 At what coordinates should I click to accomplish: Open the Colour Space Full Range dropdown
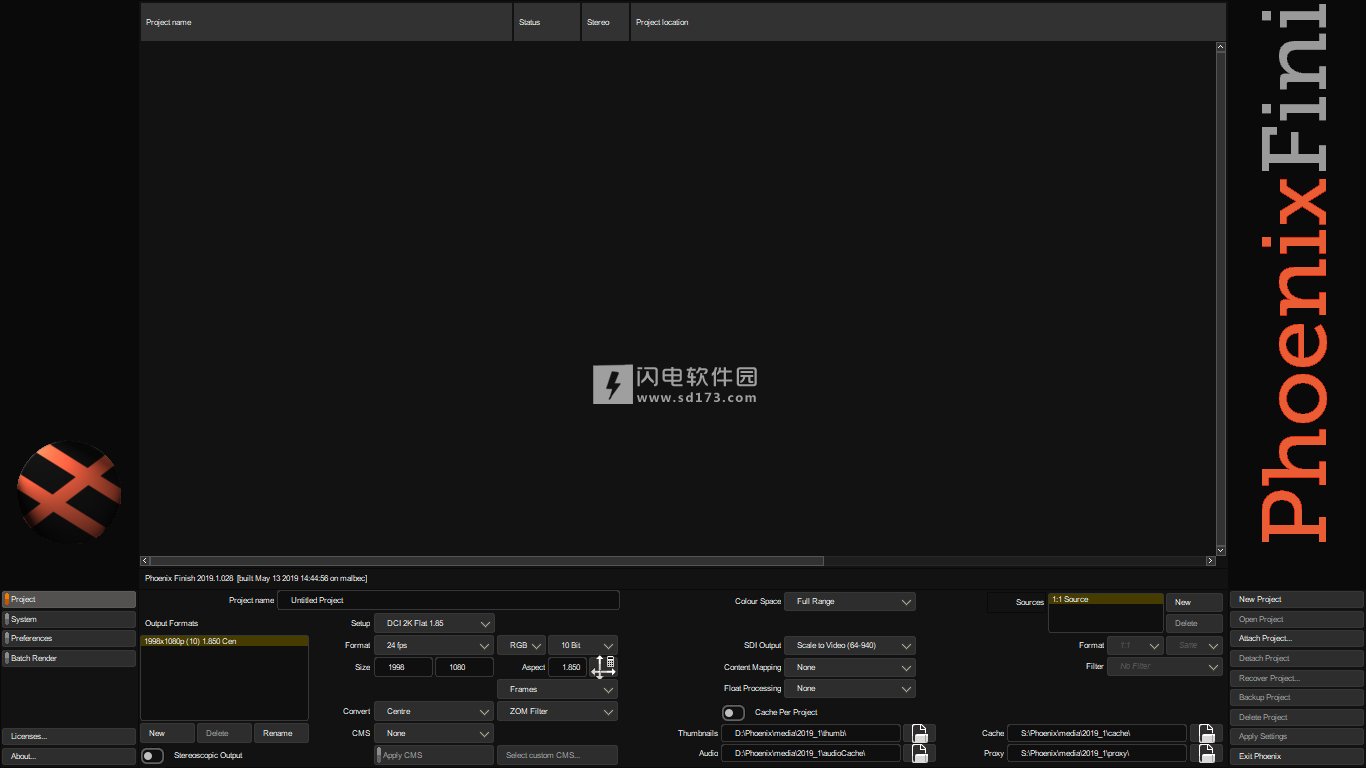pyautogui.click(x=850, y=601)
